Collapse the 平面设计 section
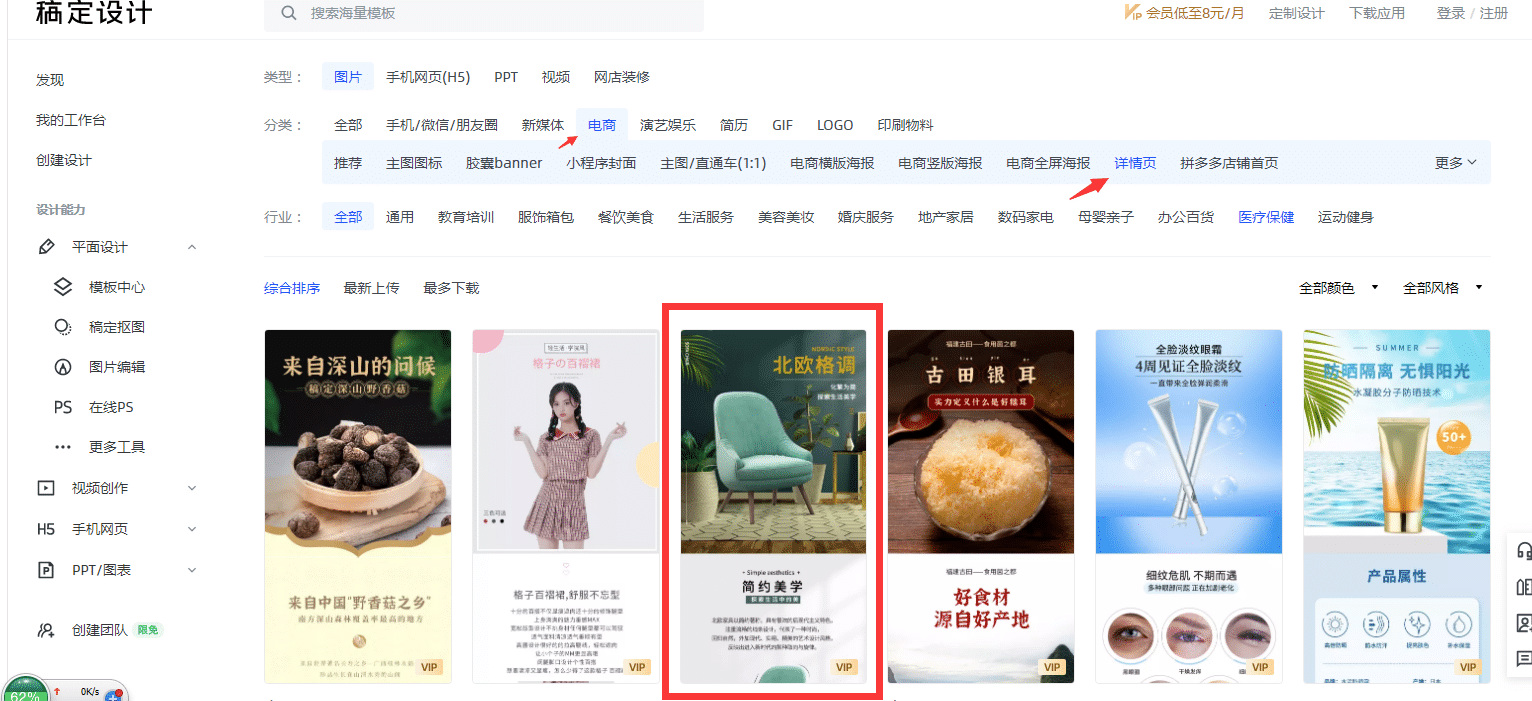This screenshot has width=1532, height=701. pyautogui.click(x=192, y=247)
